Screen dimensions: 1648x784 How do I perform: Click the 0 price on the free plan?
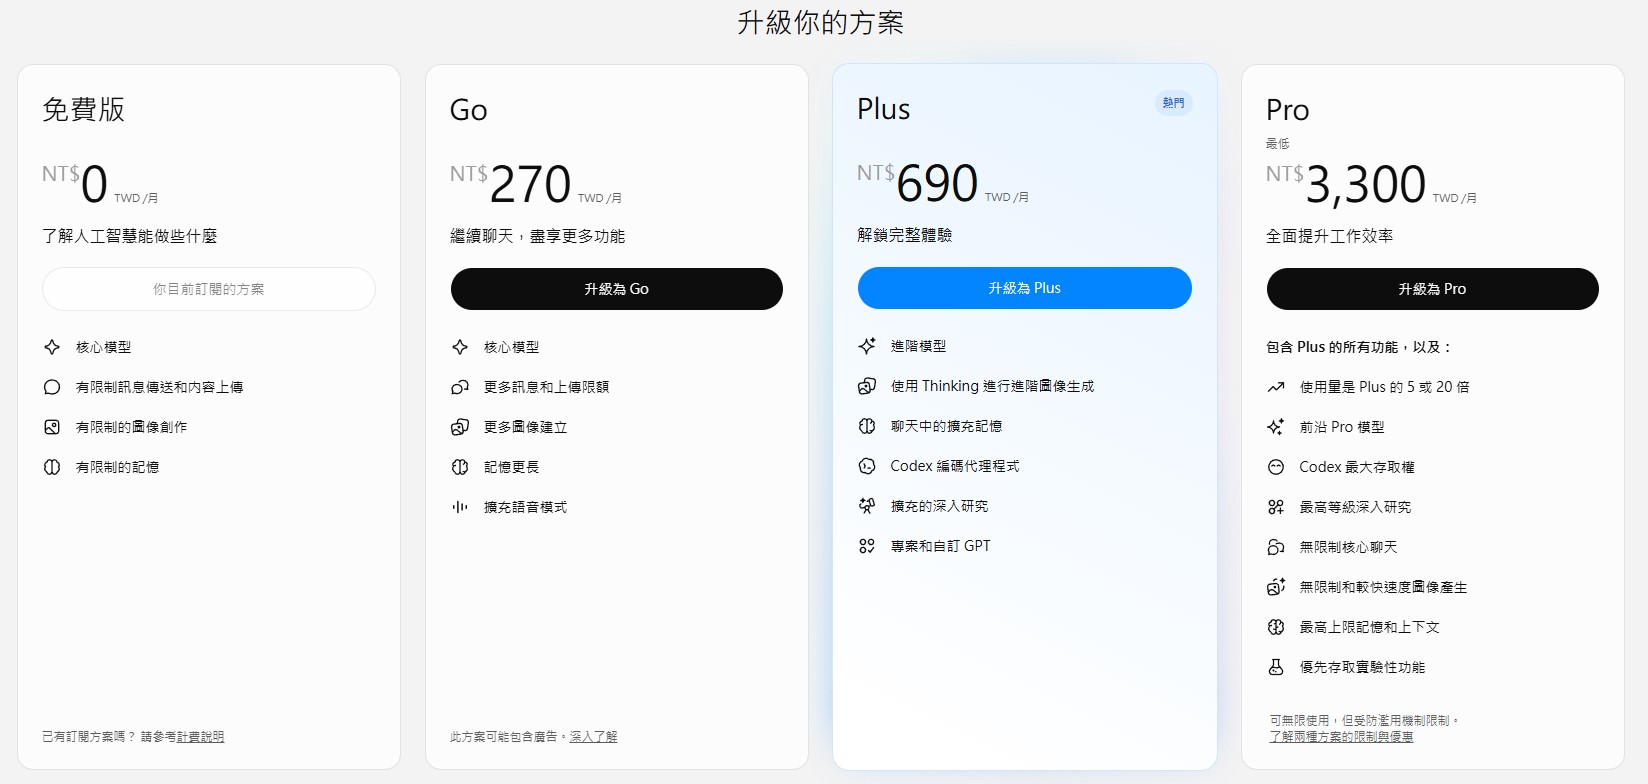[95, 185]
